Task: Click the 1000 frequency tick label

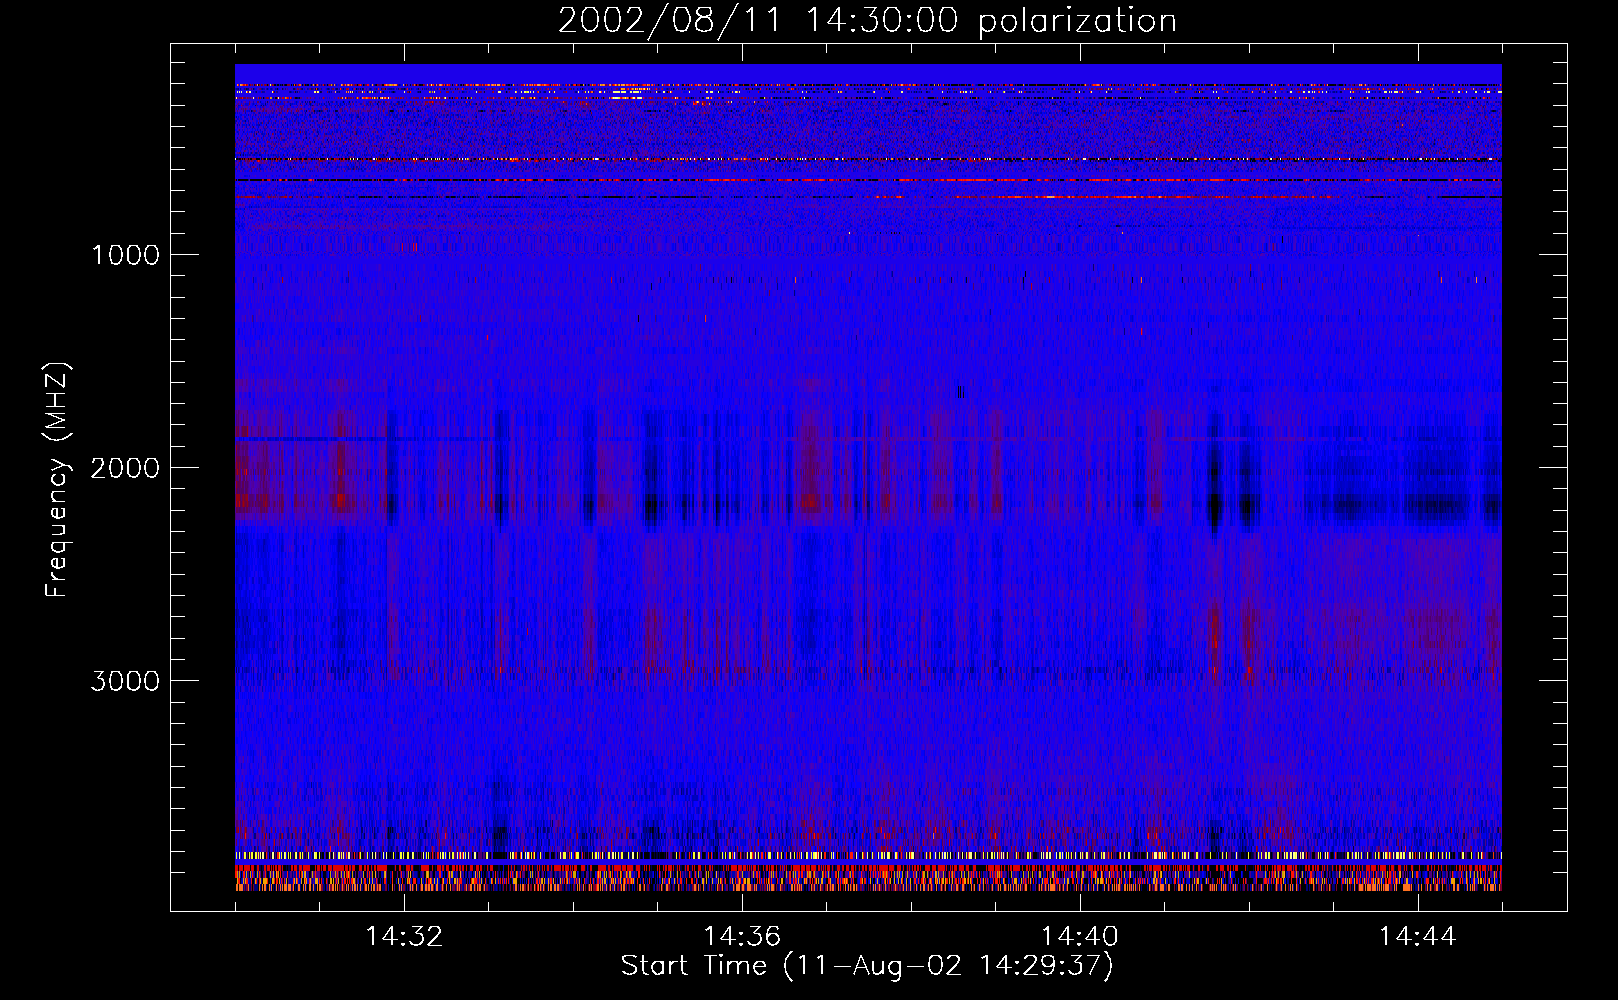Action: click(126, 255)
